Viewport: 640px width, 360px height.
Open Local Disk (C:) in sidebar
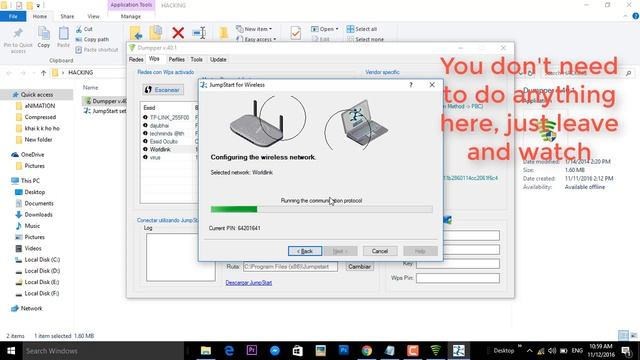point(42,260)
